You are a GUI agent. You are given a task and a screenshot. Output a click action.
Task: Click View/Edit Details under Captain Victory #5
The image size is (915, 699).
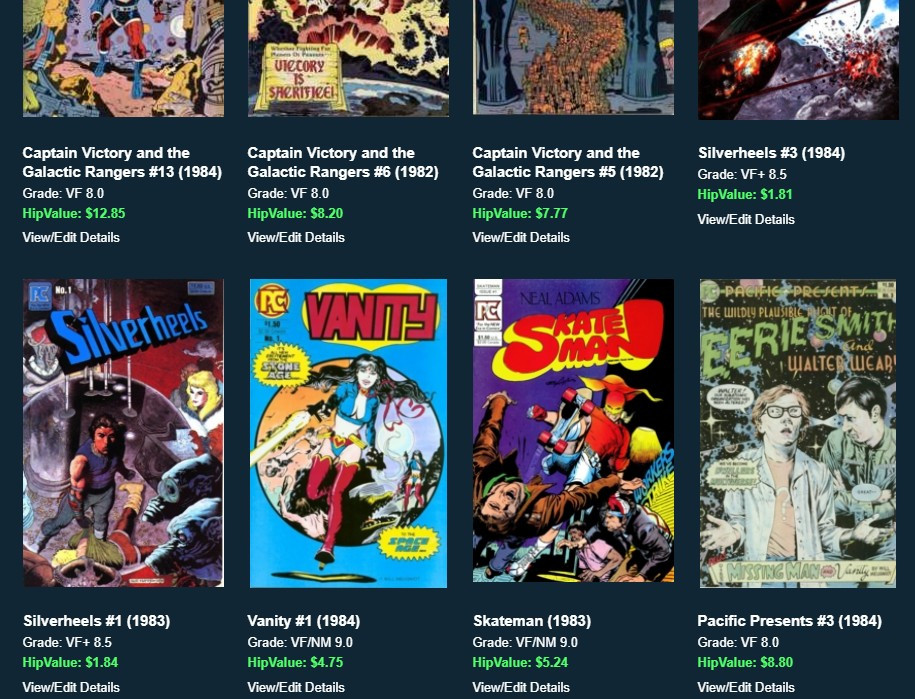pyautogui.click(x=521, y=237)
